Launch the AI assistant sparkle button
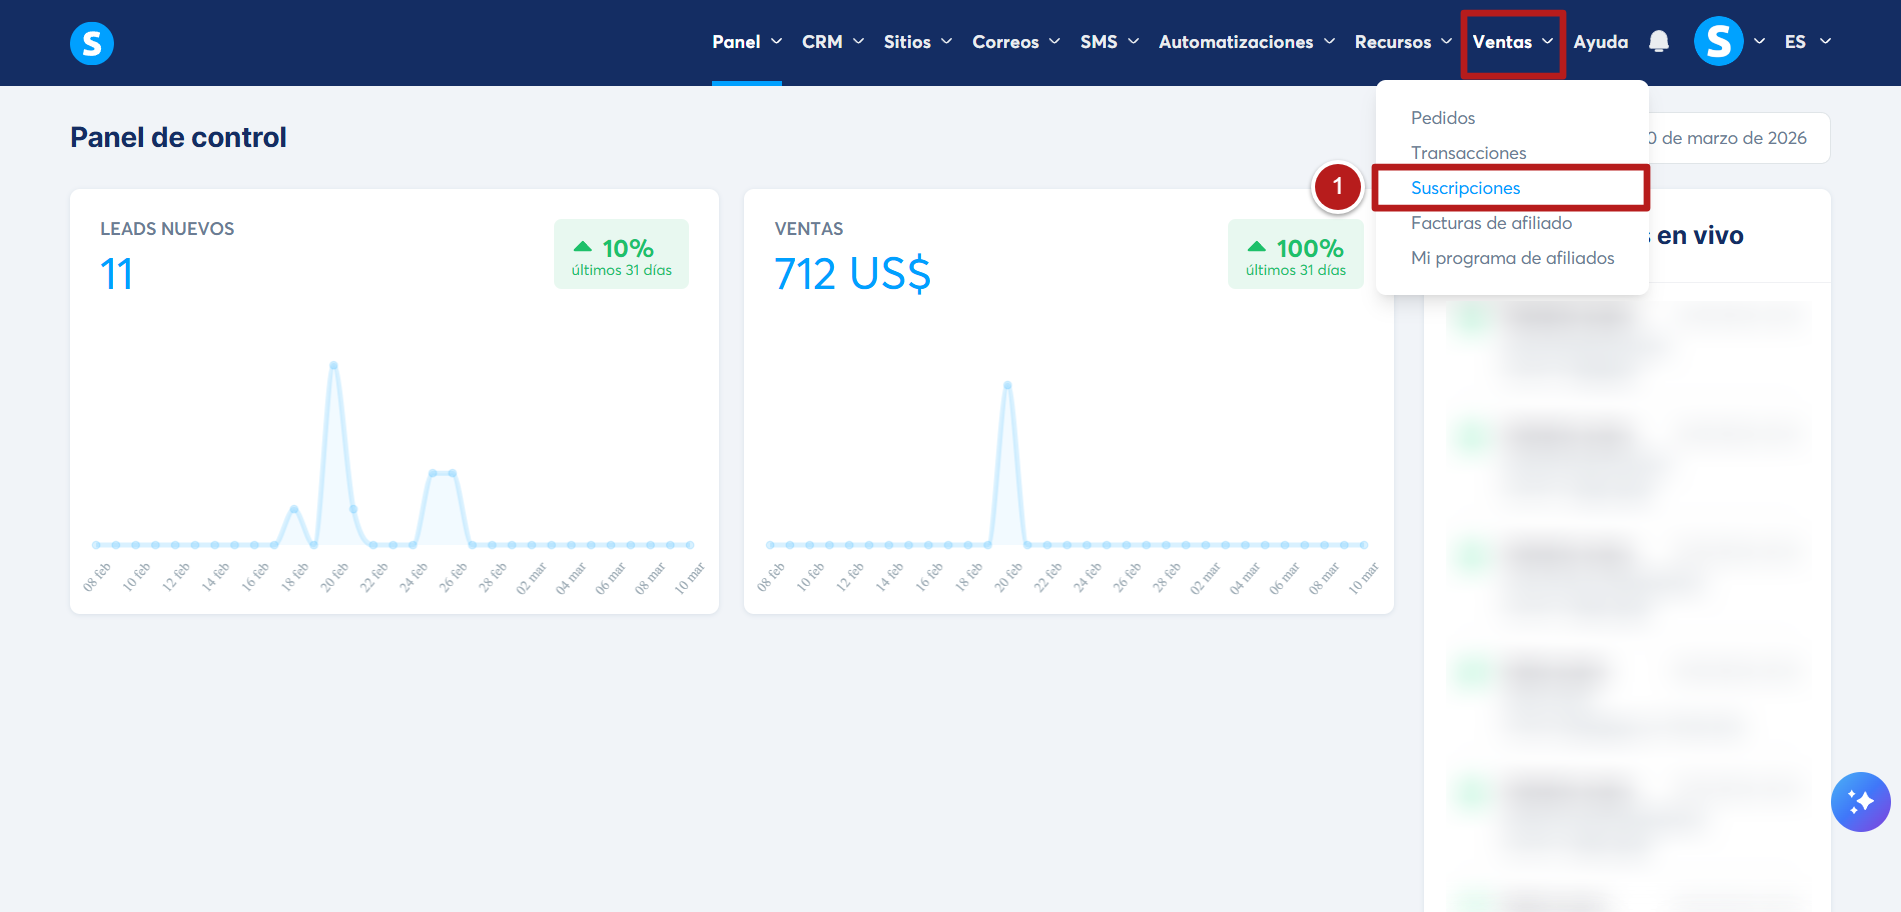The image size is (1901, 912). coord(1860,802)
